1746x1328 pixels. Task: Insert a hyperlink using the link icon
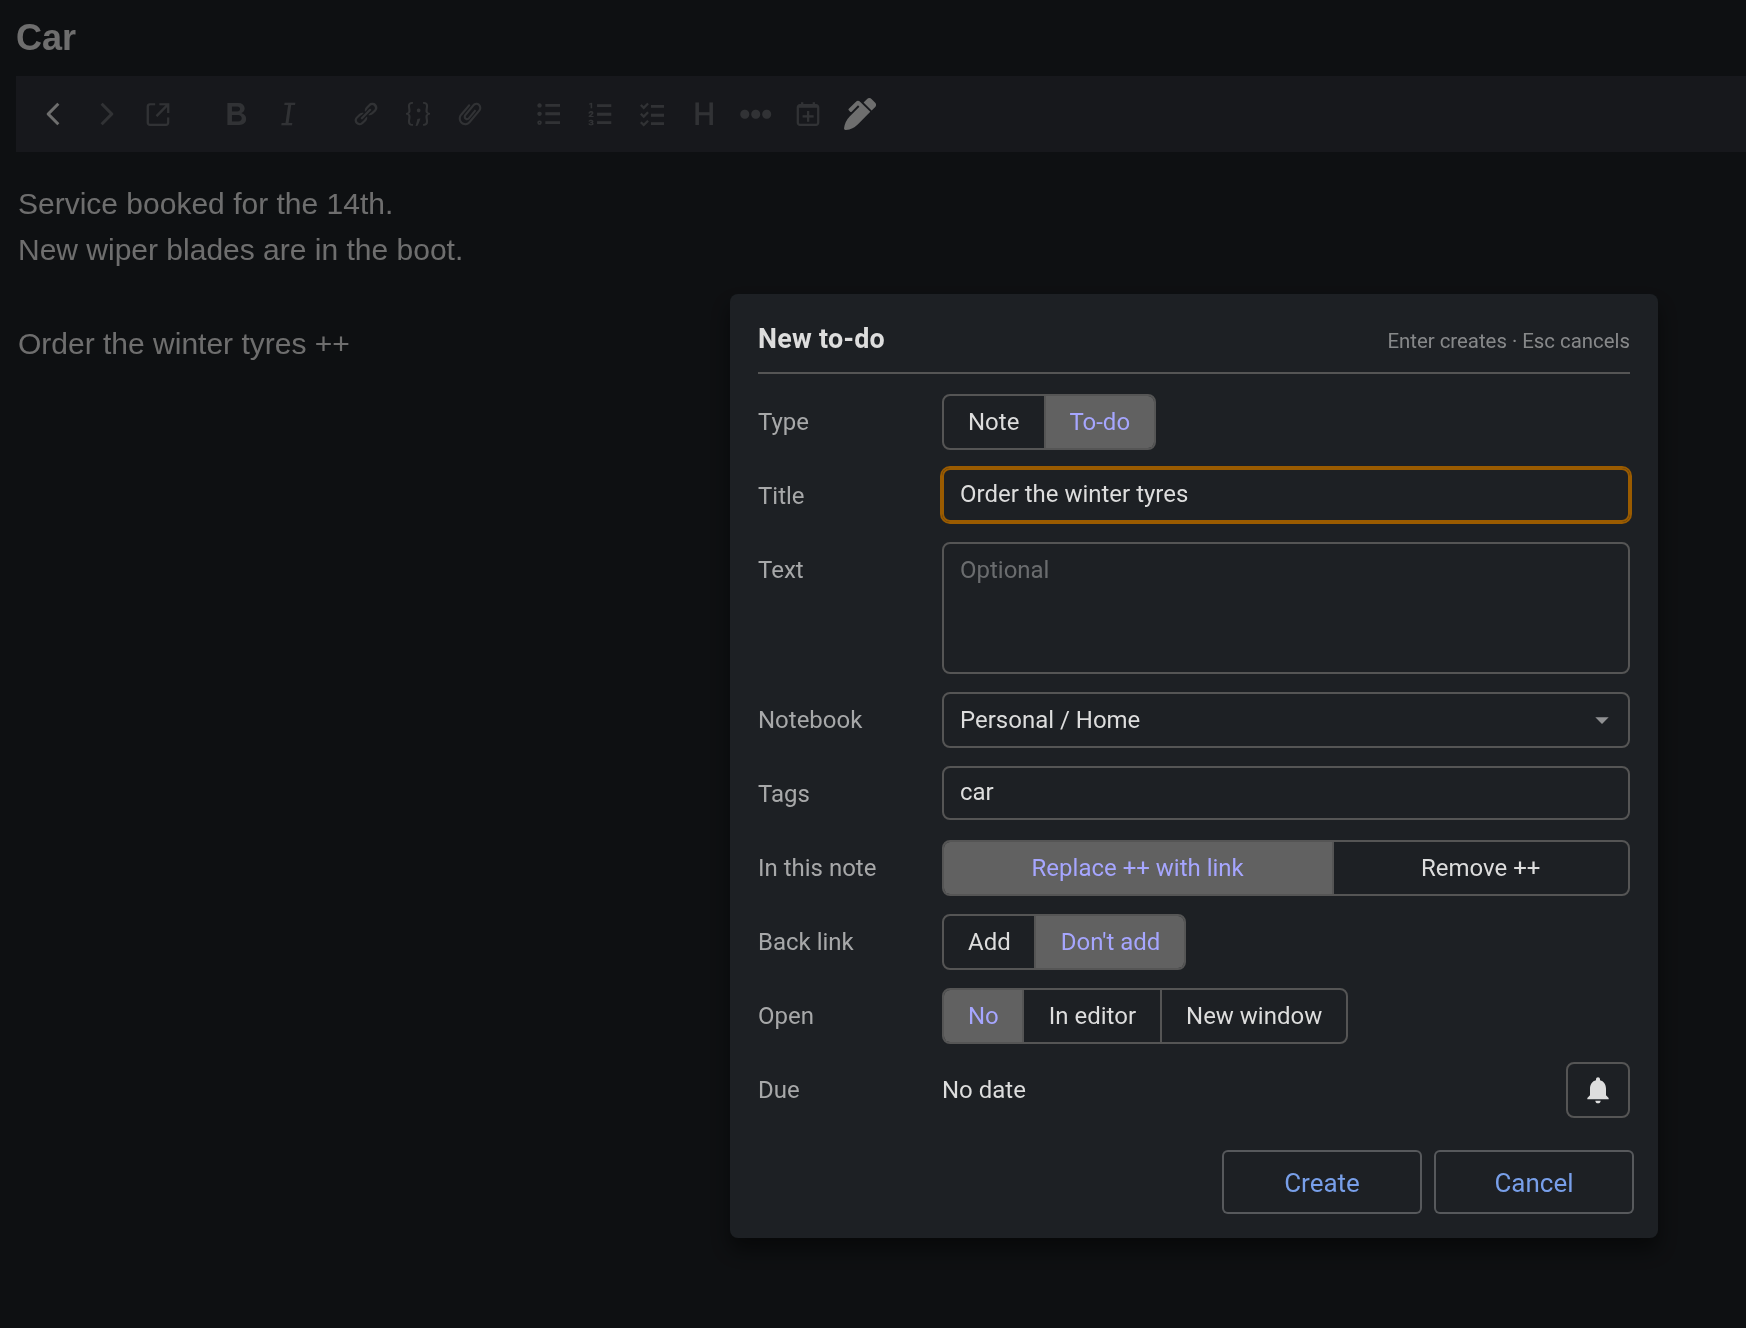point(366,114)
